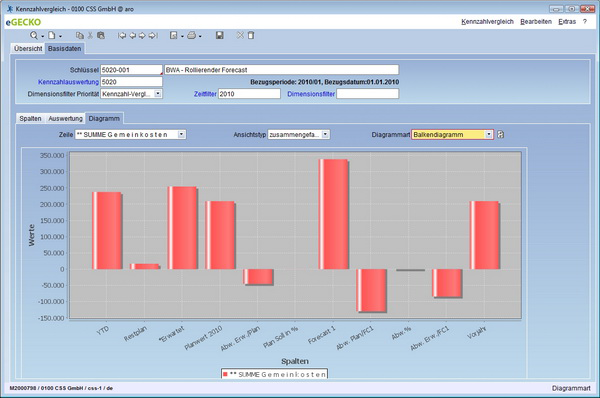Expand the Diagrammart Balkendiagramm dropdown
Viewport: 600px width, 398px height.
(x=489, y=134)
